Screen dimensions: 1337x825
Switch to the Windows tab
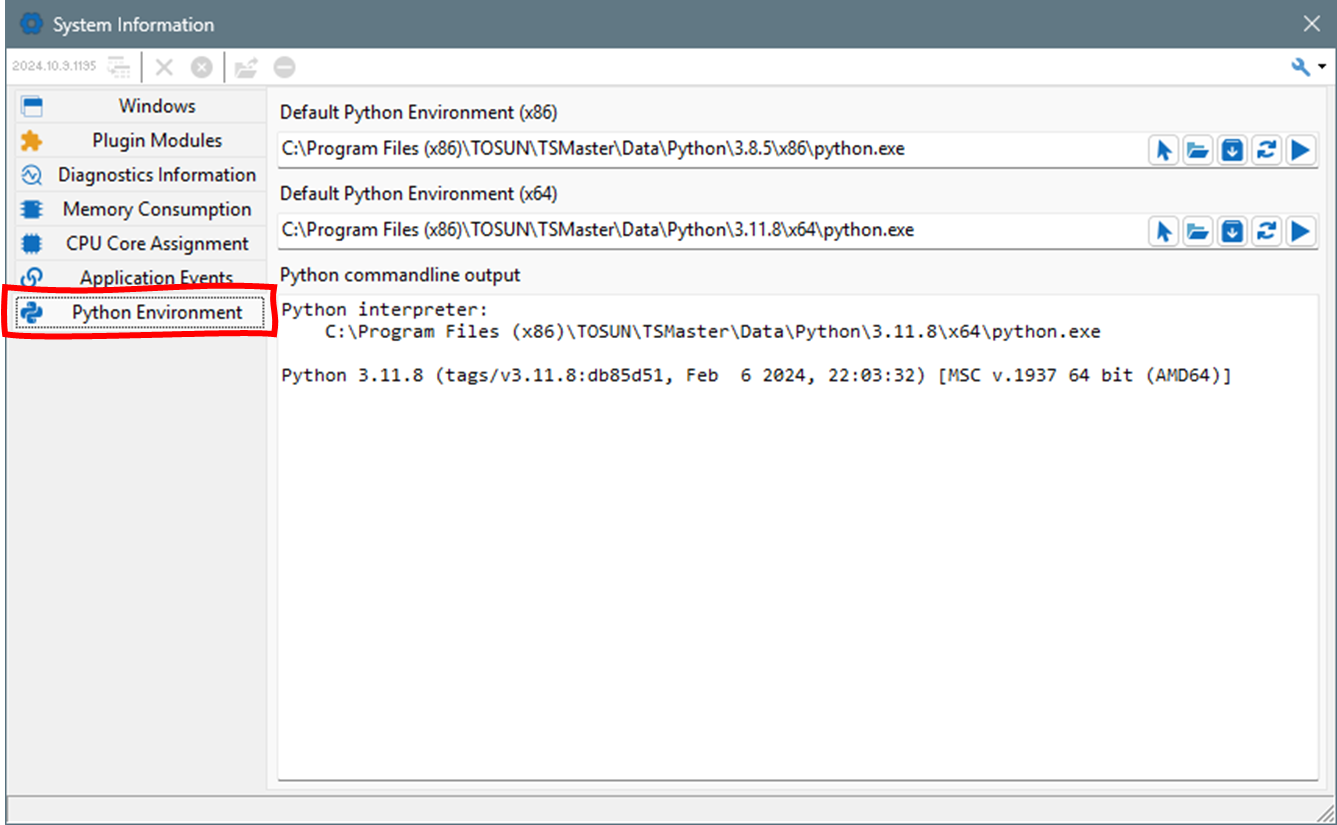click(138, 106)
